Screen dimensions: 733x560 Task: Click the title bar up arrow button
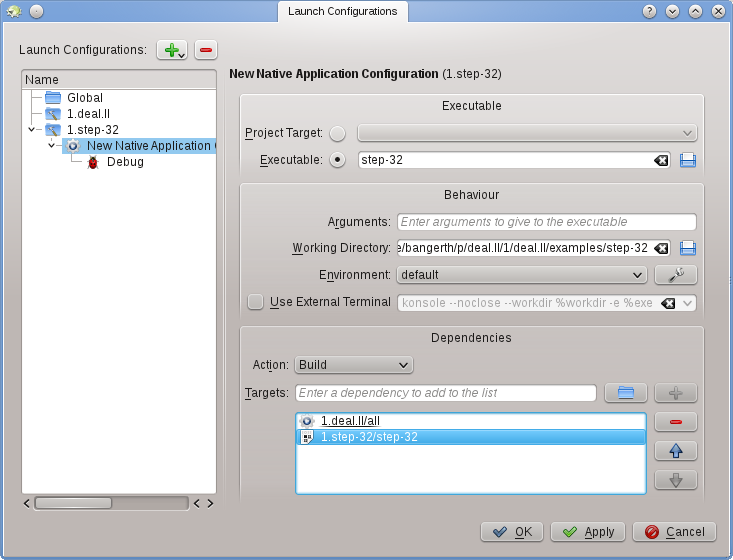click(695, 11)
